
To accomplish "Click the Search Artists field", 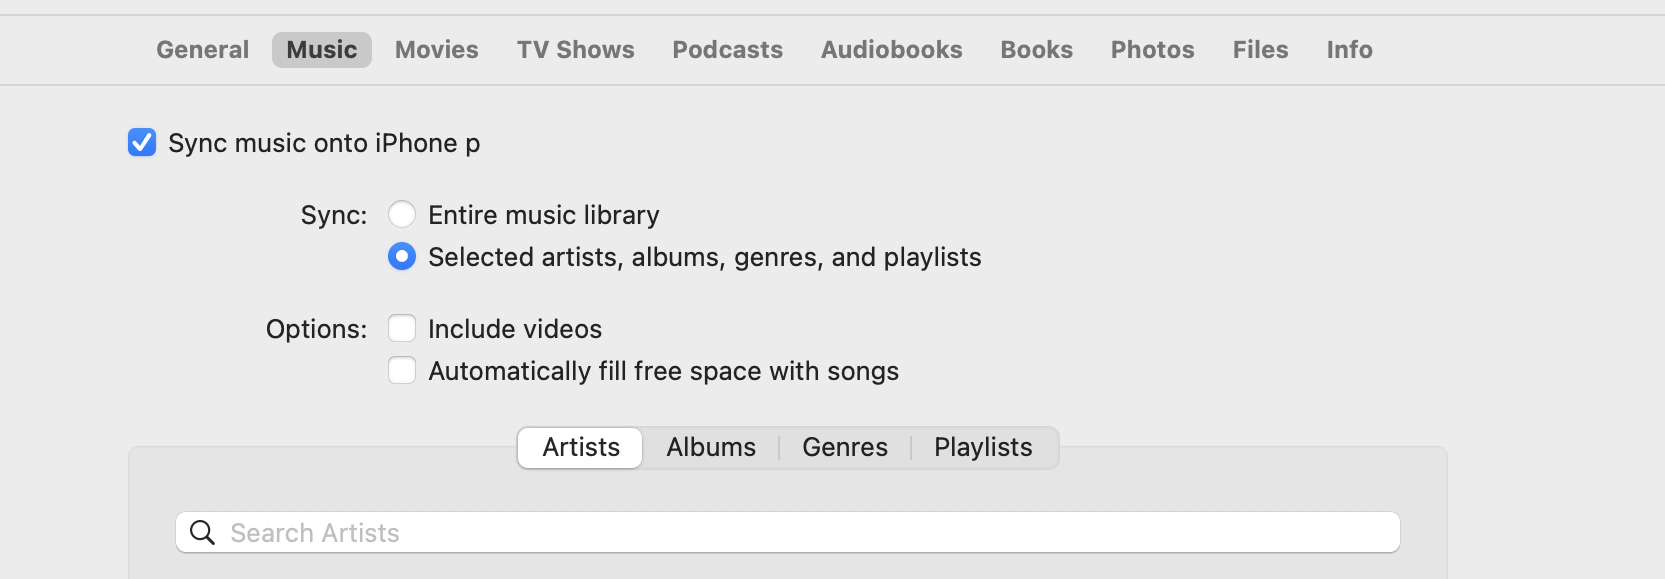I will click(x=800, y=533).
